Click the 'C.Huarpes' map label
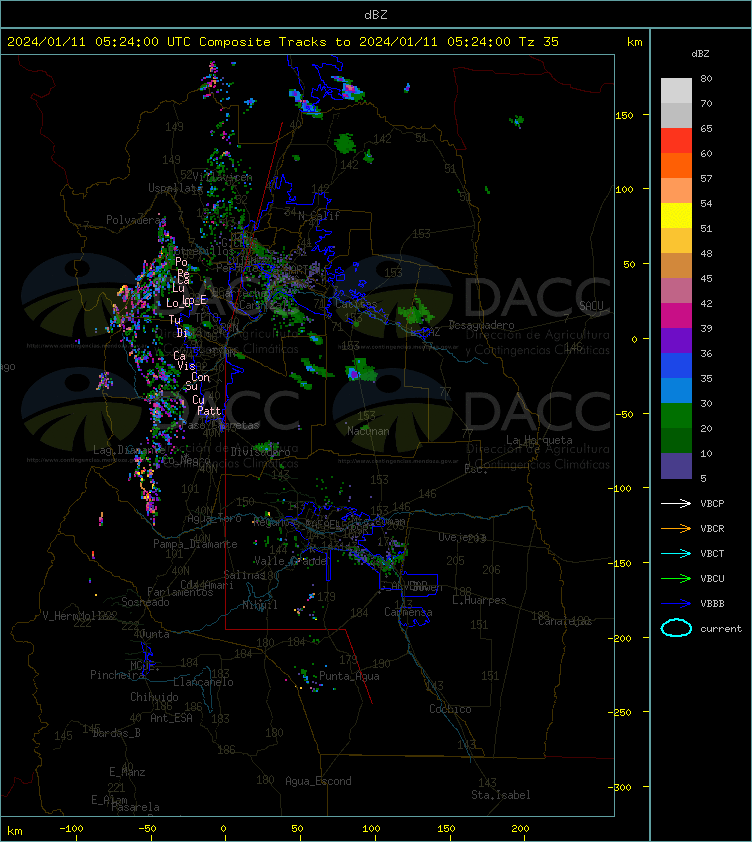The width and height of the screenshot is (752, 842). pyautogui.click(x=479, y=600)
